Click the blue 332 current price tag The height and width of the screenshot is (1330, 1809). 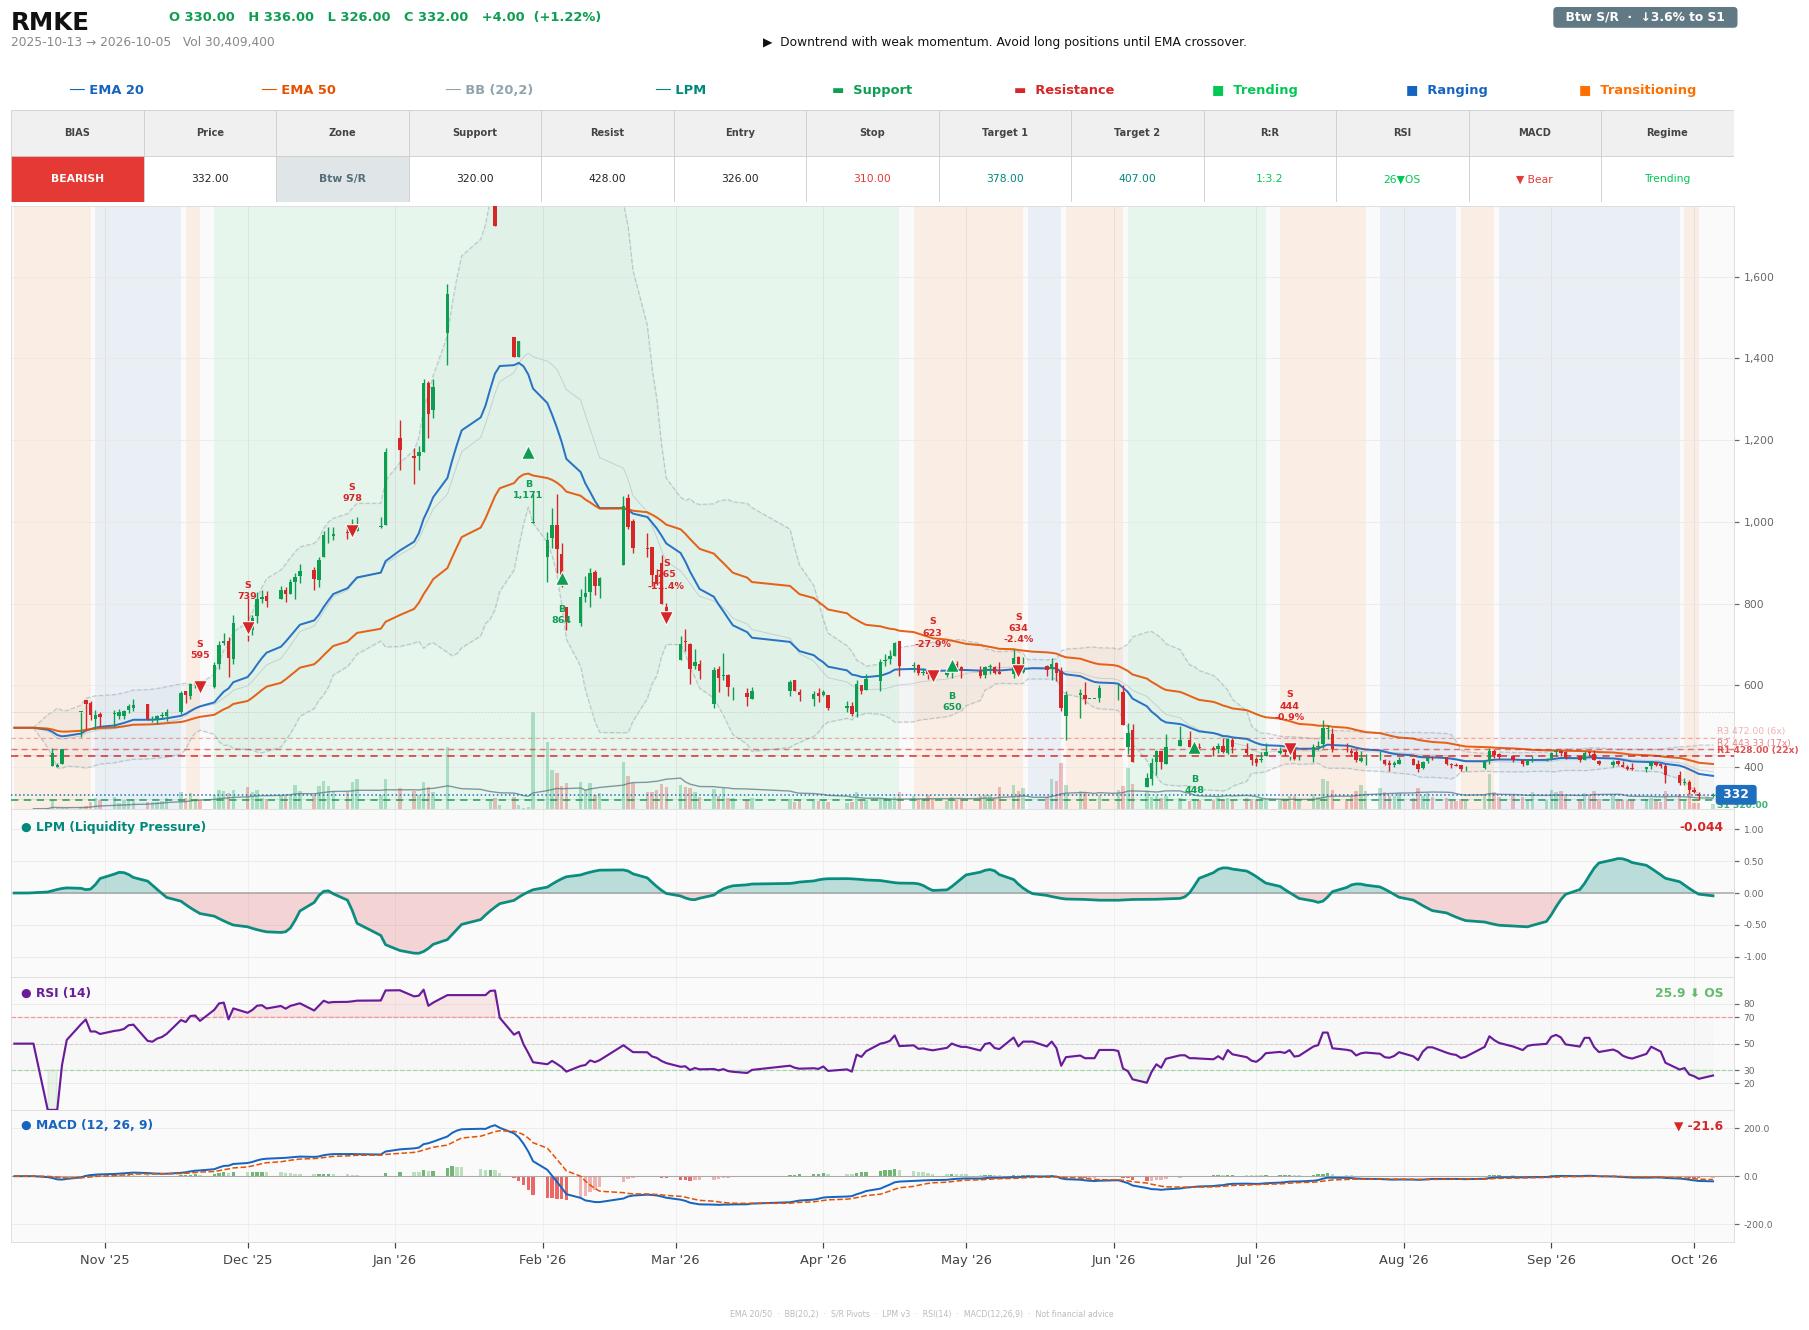click(1735, 794)
